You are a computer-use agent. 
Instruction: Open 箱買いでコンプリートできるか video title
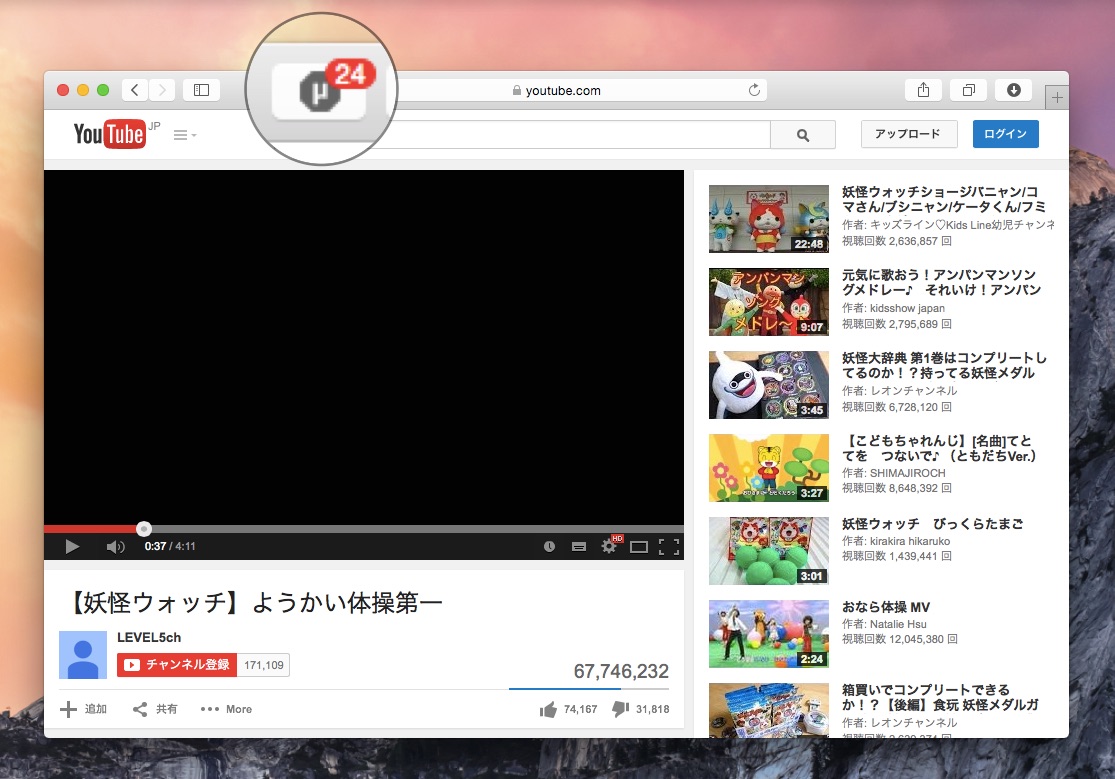click(940, 697)
